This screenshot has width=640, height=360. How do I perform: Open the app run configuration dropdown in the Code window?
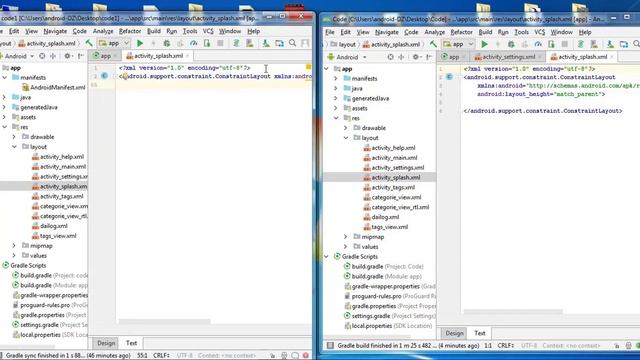click(458, 44)
